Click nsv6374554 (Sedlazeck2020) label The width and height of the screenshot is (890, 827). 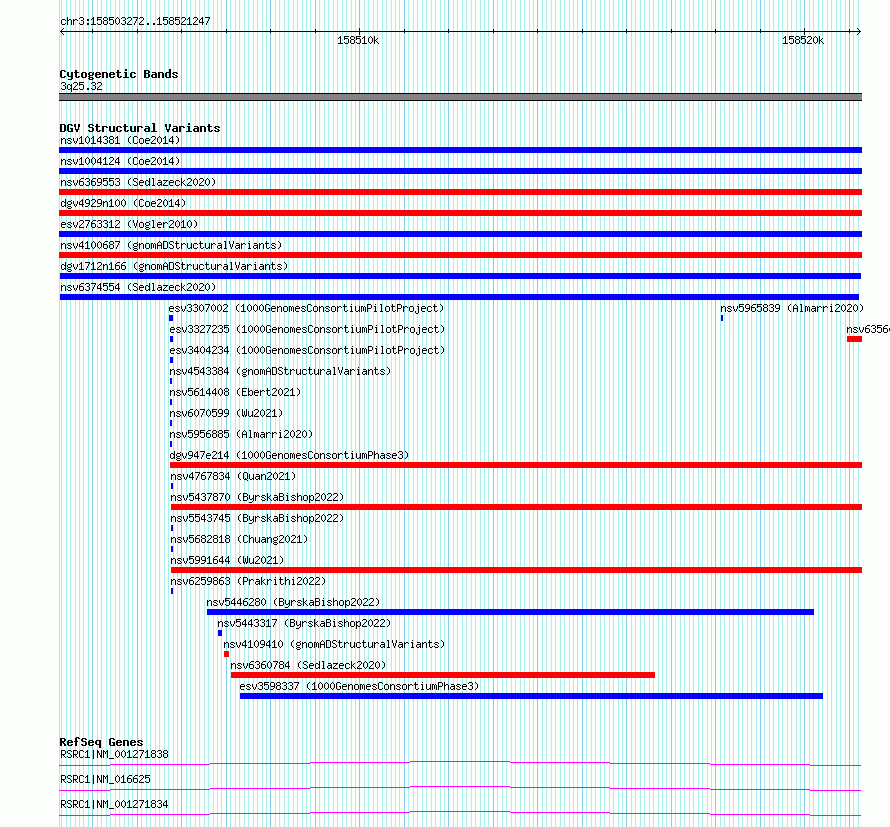[138, 287]
